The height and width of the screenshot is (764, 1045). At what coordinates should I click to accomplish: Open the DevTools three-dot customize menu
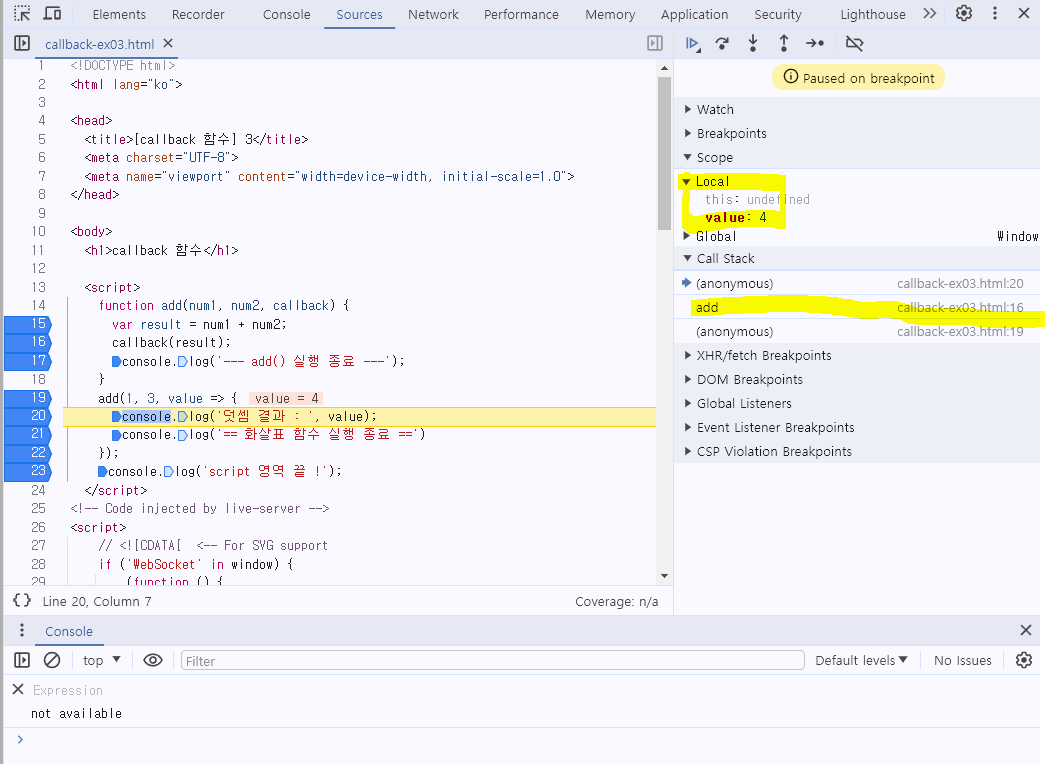point(995,13)
